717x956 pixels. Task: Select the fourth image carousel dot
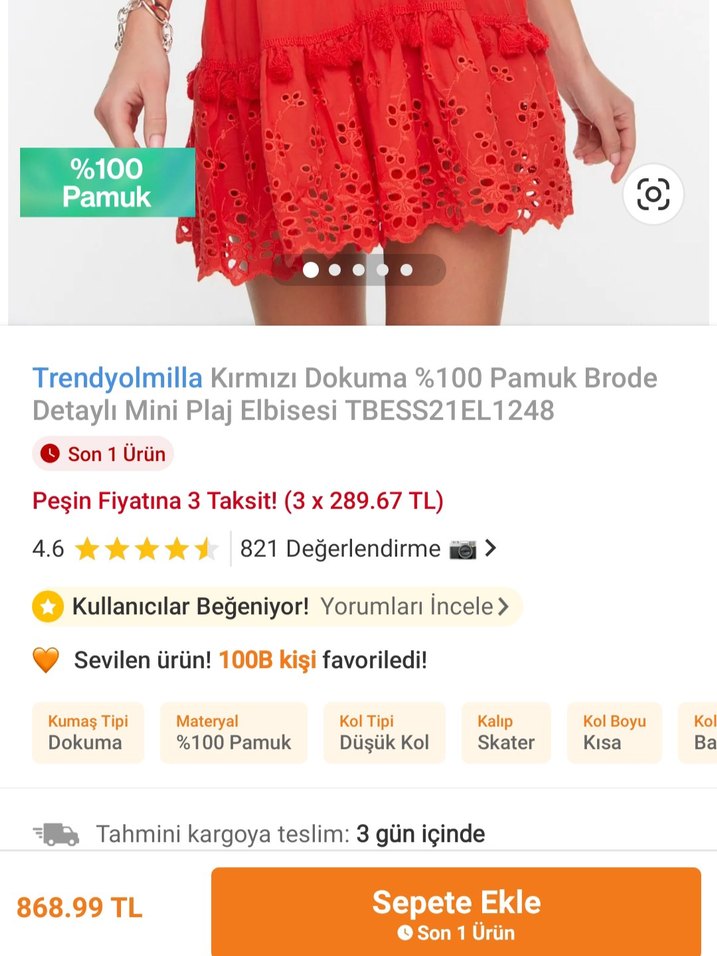coord(380,268)
